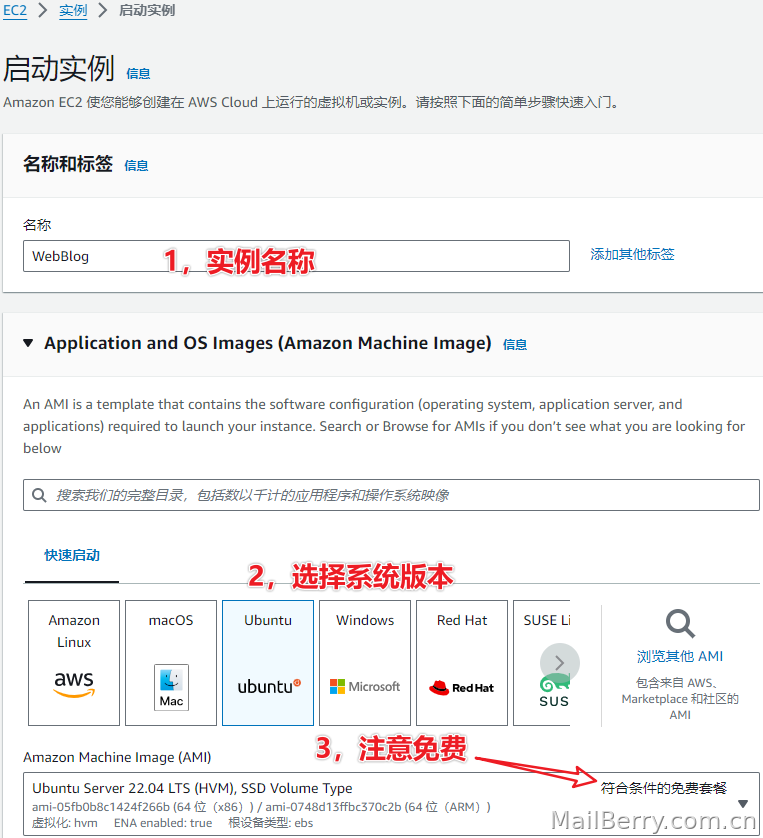
Task: Select the Red Hat AMI card
Action: (462, 663)
